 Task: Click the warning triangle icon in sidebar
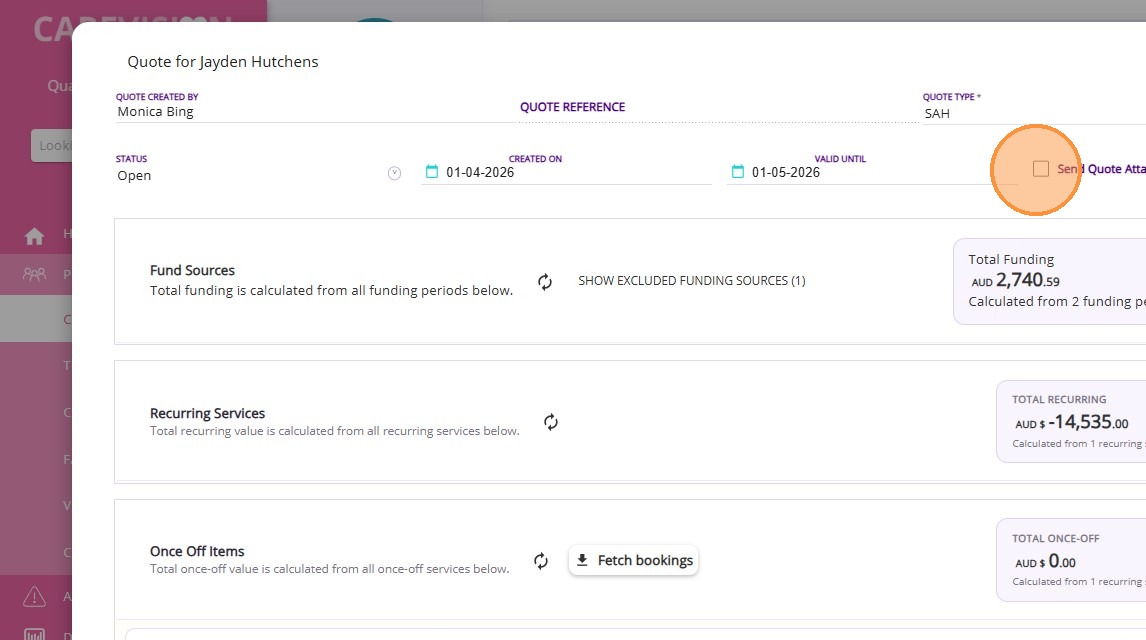[35, 597]
